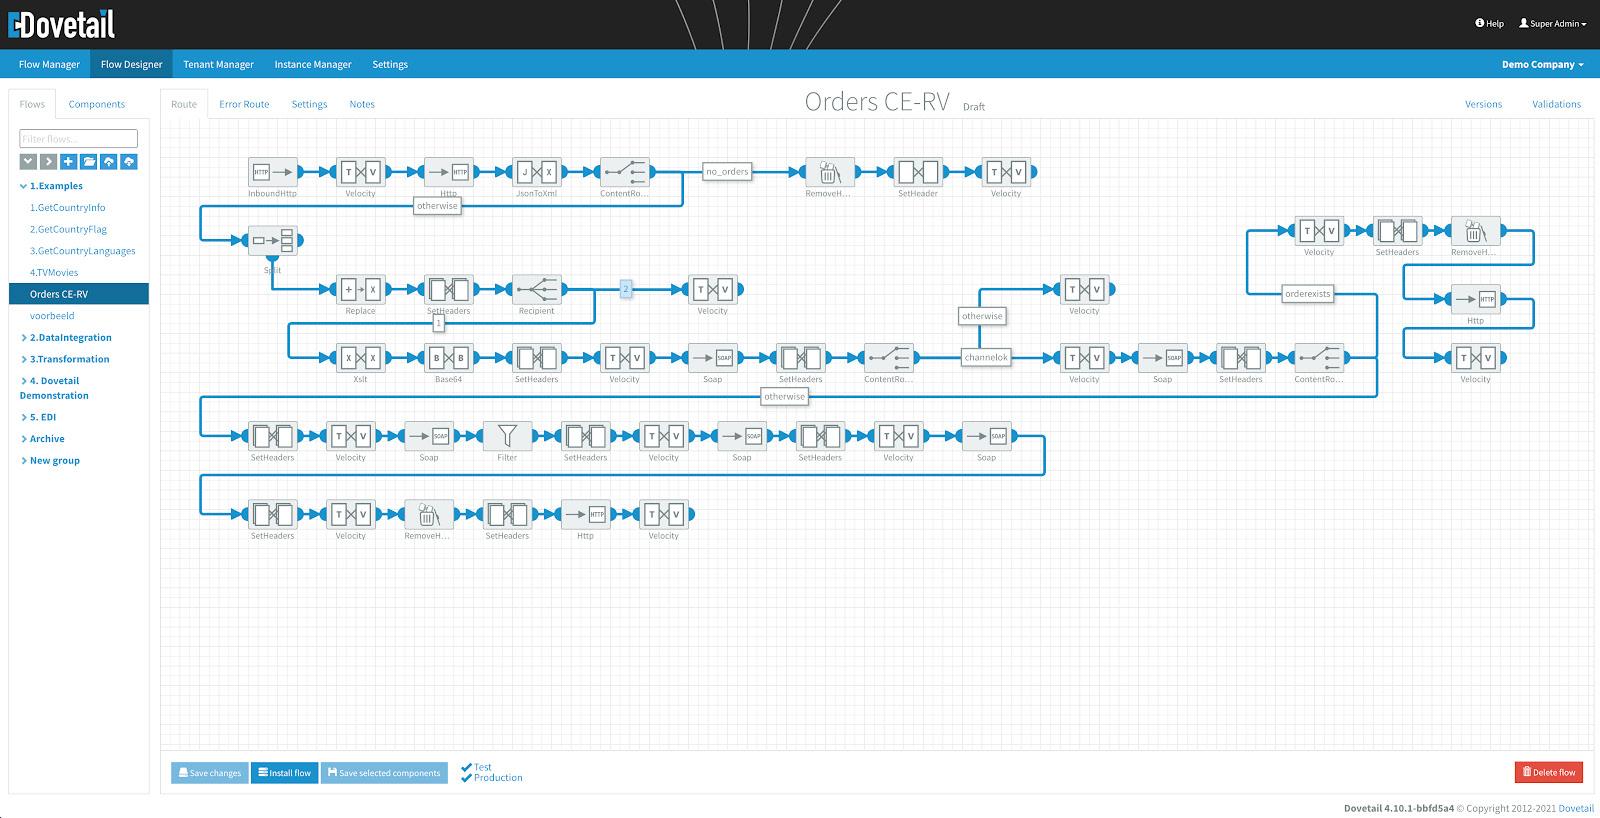Screen dimensions: 1600x818
Task: Select the Velocity node right after InboundHttp
Action: (x=360, y=172)
